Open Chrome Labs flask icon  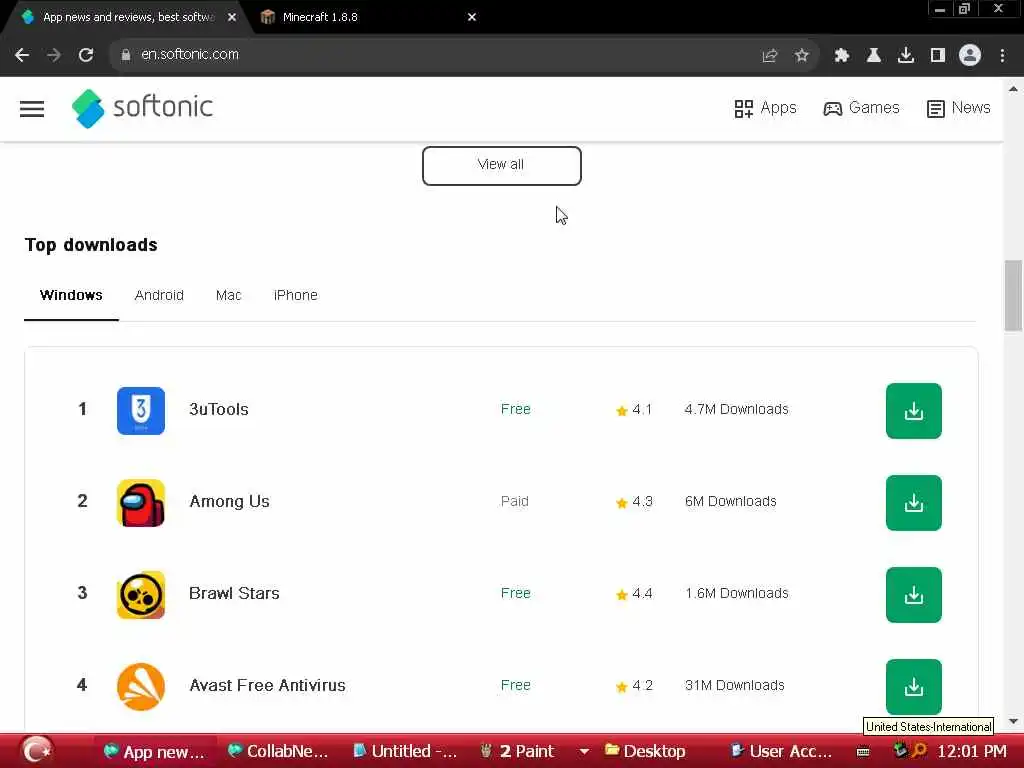[873, 56]
